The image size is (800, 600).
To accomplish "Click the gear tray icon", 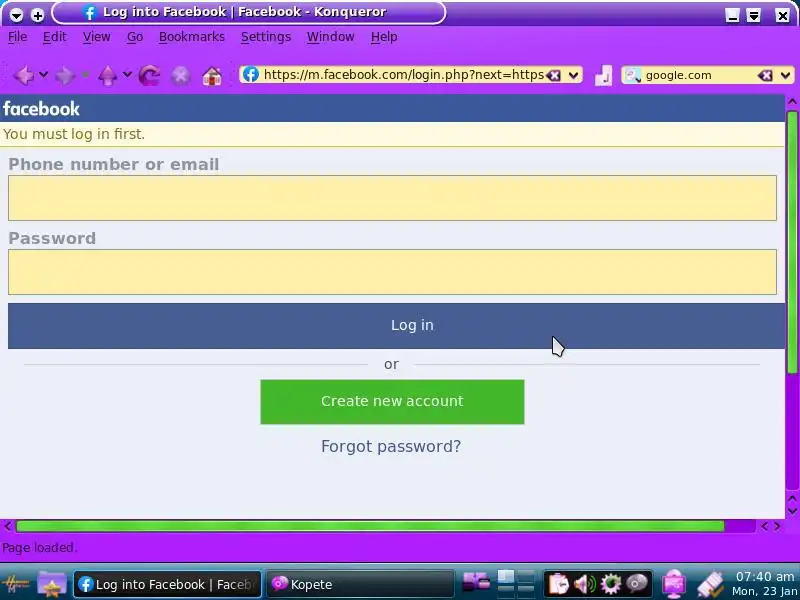I will tap(611, 584).
